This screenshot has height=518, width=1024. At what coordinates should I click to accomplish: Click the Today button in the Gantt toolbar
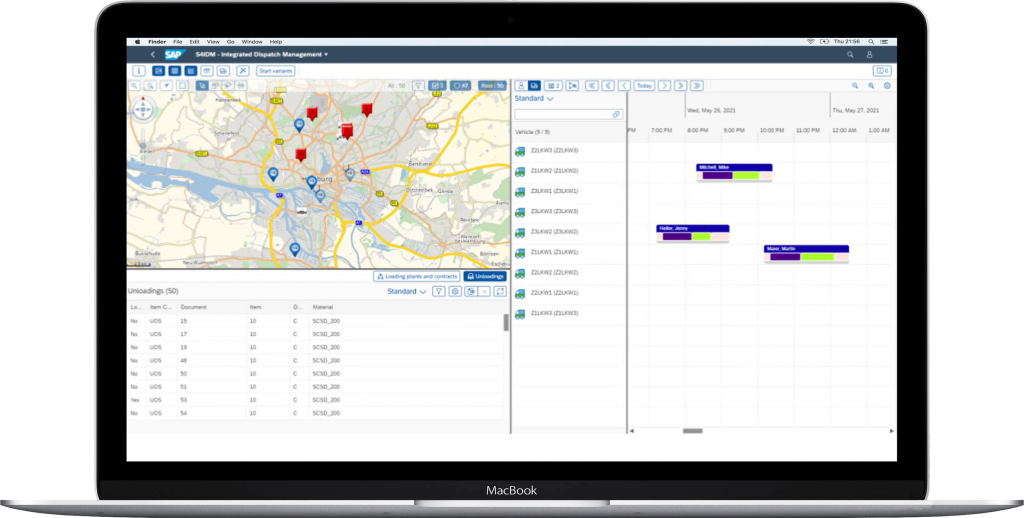pos(644,86)
